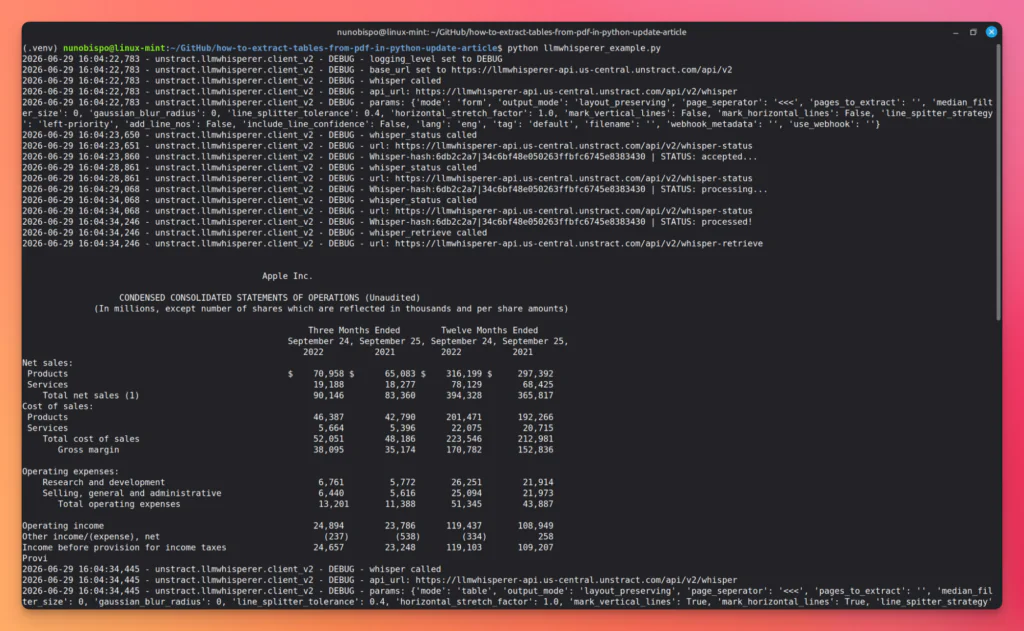Screen dimensions: 1024x631
Task: Click the value 108,949
Action: pos(536,526)
